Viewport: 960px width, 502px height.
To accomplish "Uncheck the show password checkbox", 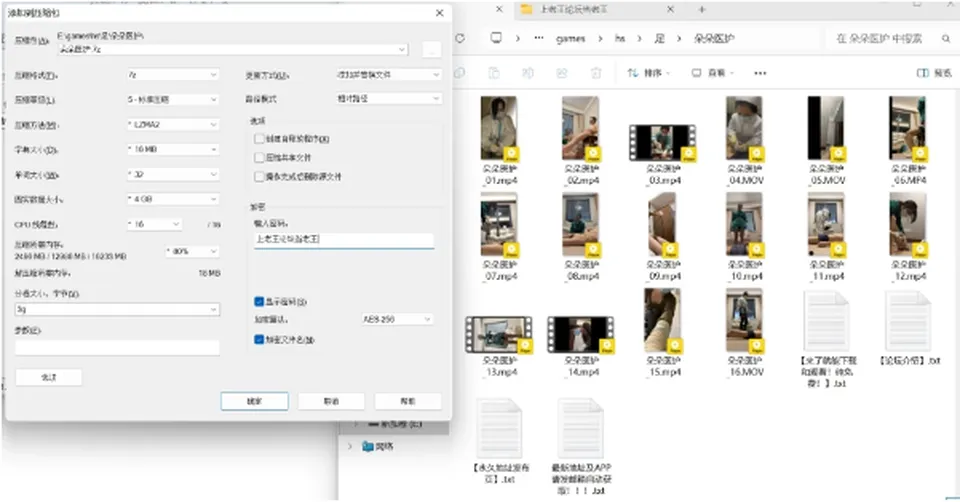I will pos(259,301).
